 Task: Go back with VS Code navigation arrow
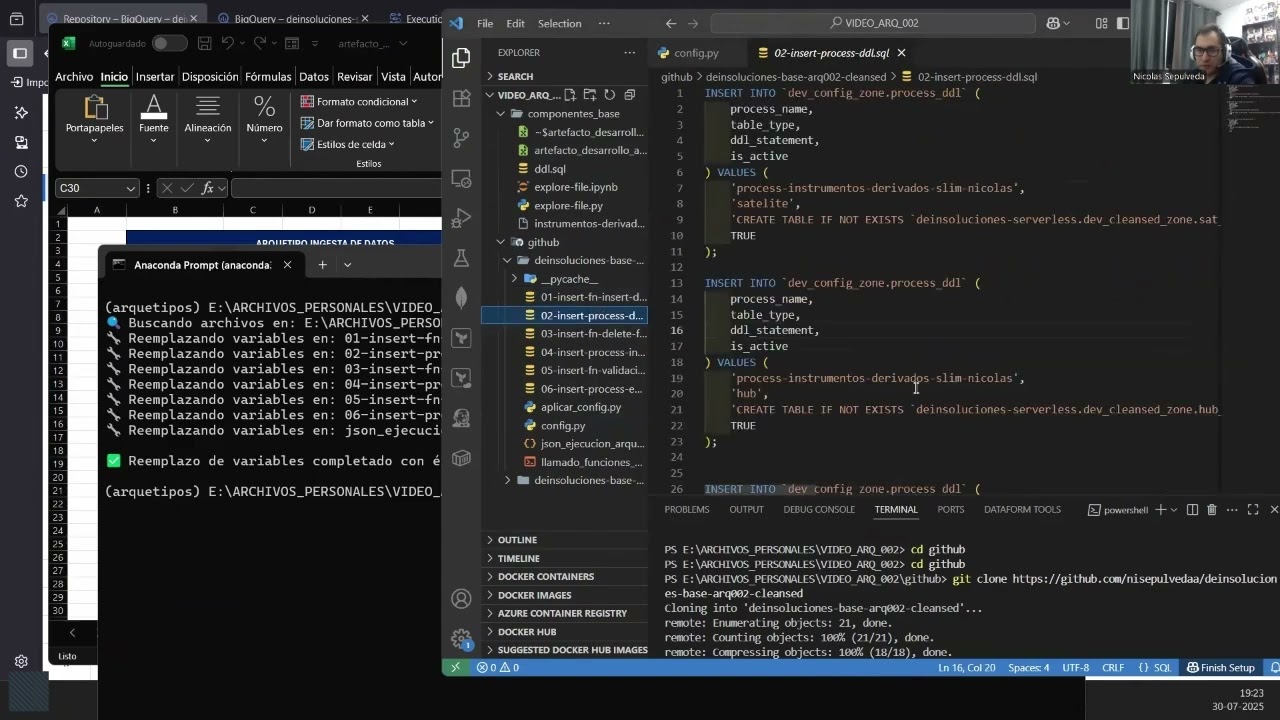pos(670,23)
